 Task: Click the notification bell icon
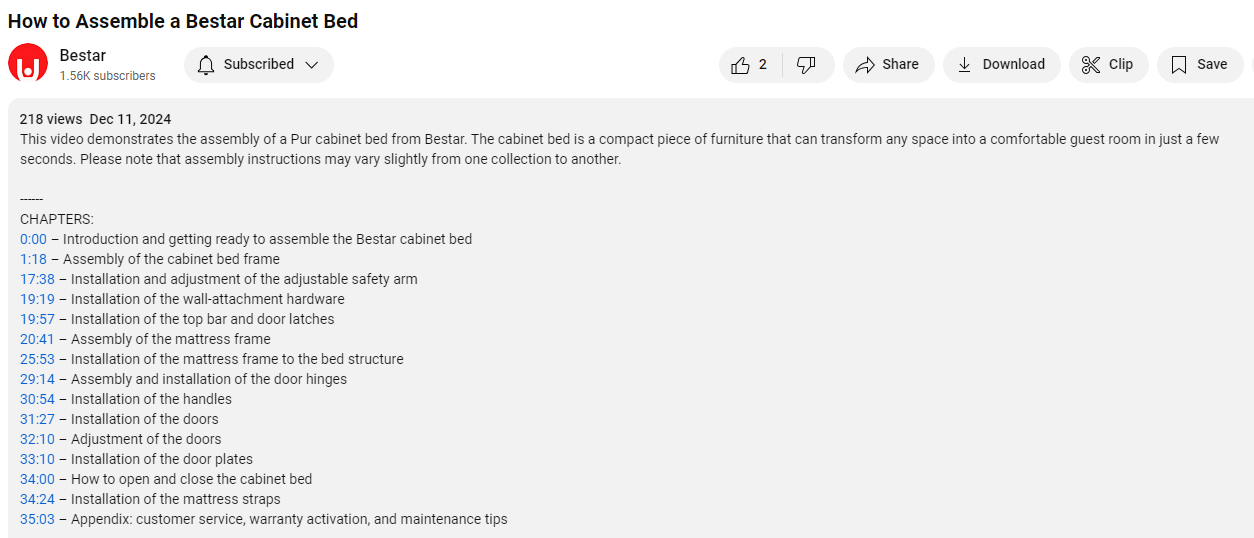(x=206, y=65)
